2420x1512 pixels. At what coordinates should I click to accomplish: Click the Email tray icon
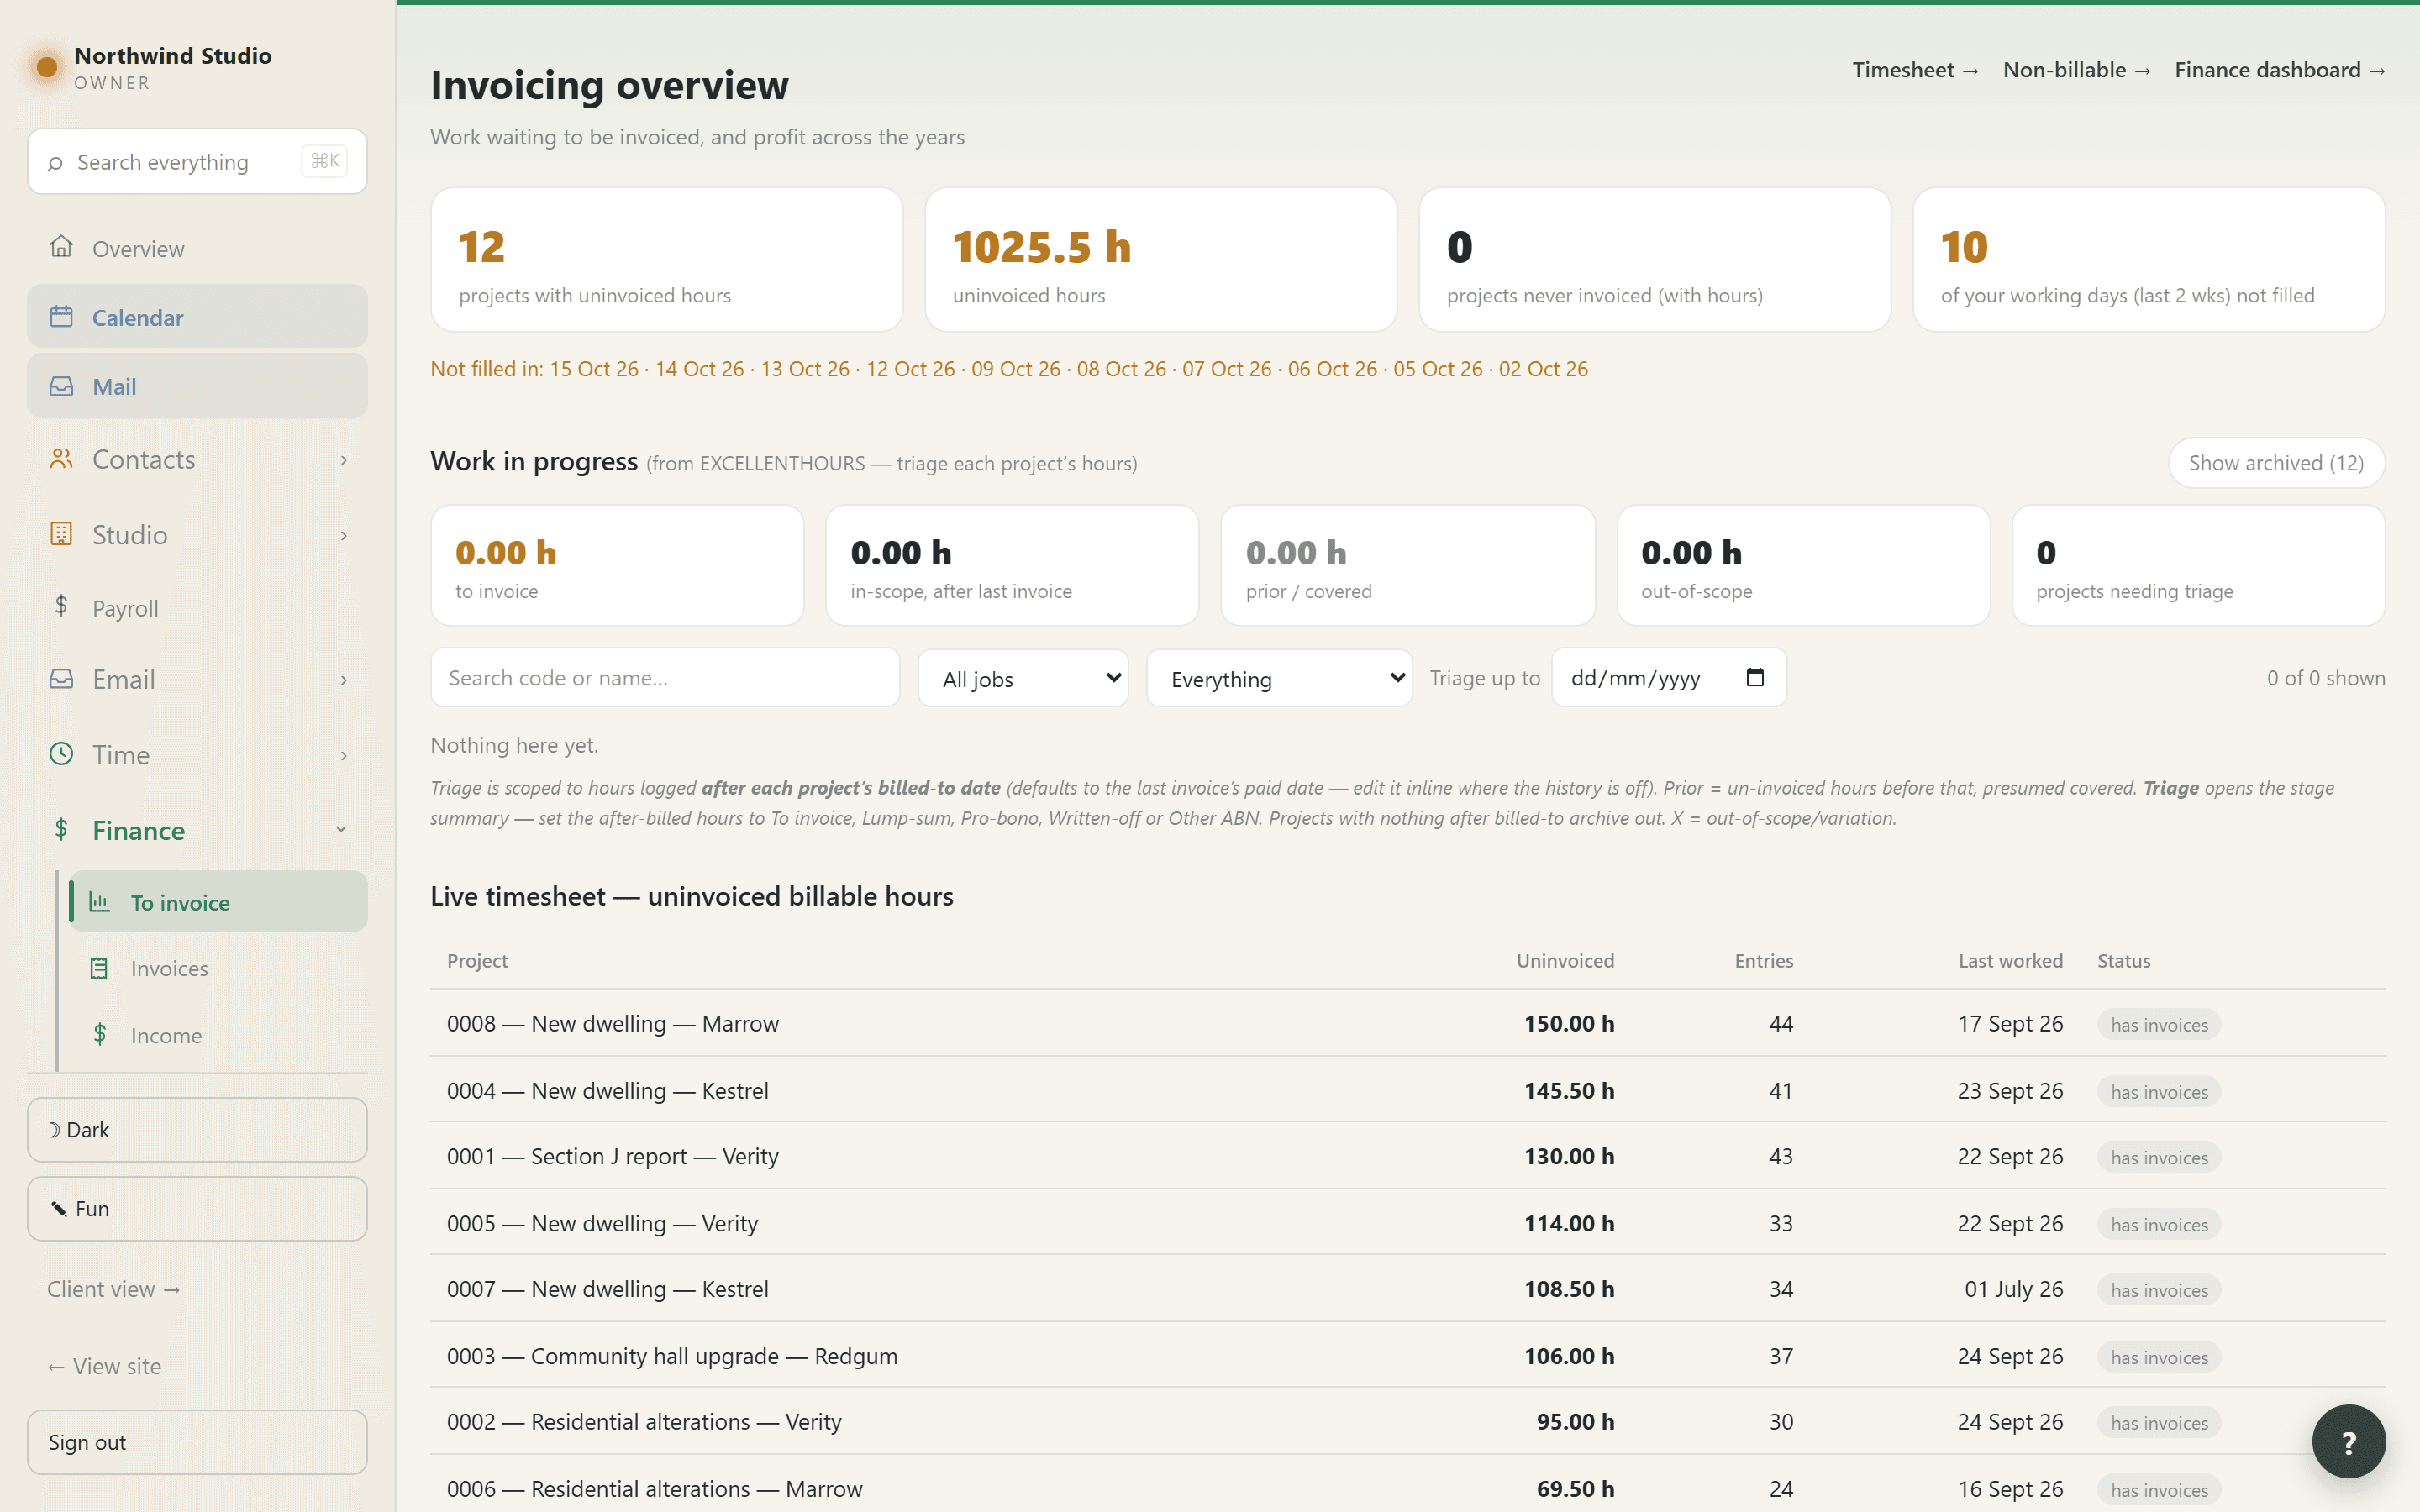(x=61, y=679)
